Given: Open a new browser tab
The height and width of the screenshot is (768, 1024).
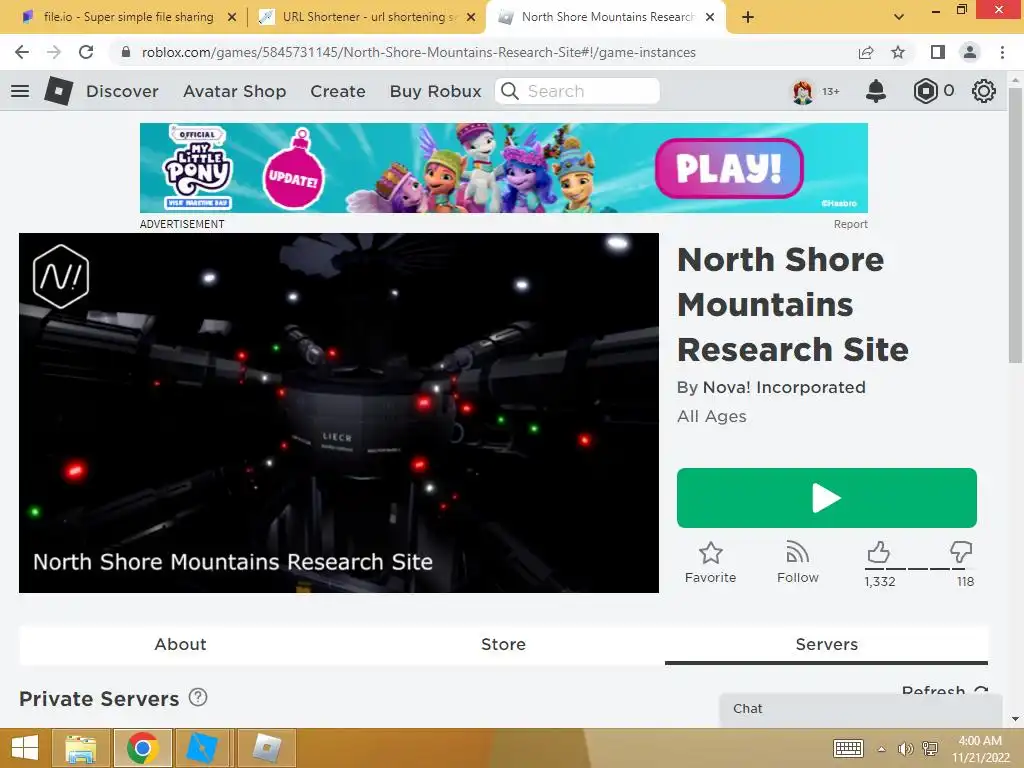Looking at the screenshot, I should (x=748, y=17).
